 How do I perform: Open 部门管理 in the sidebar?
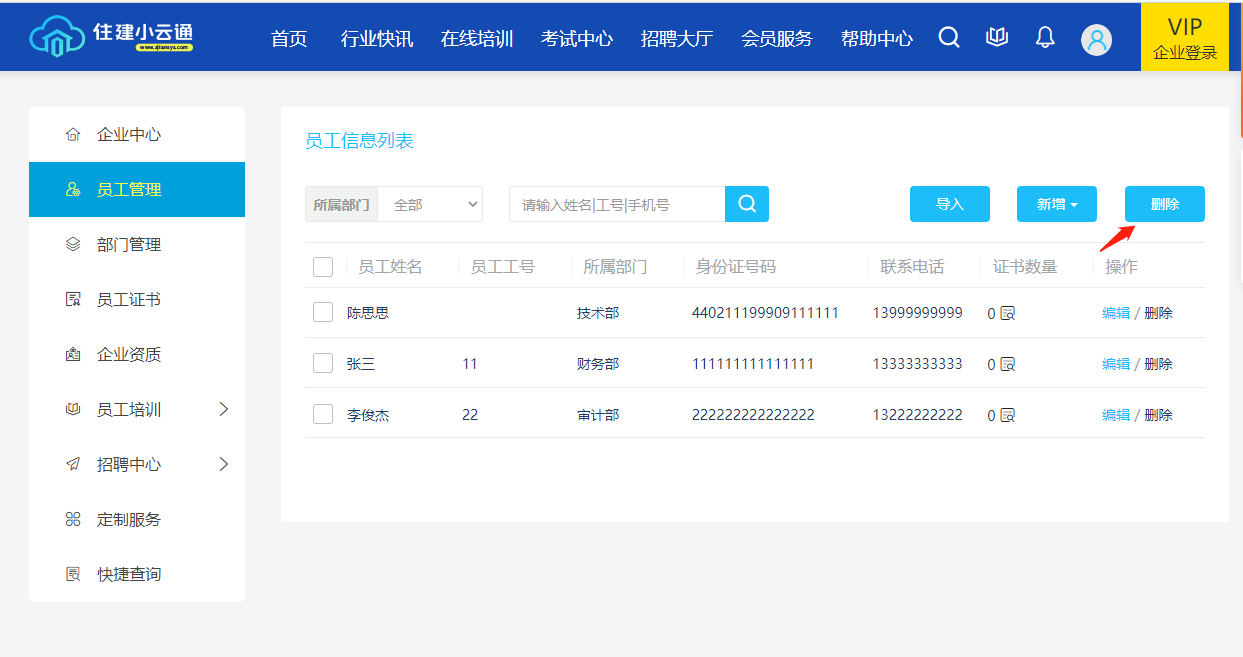tap(129, 244)
